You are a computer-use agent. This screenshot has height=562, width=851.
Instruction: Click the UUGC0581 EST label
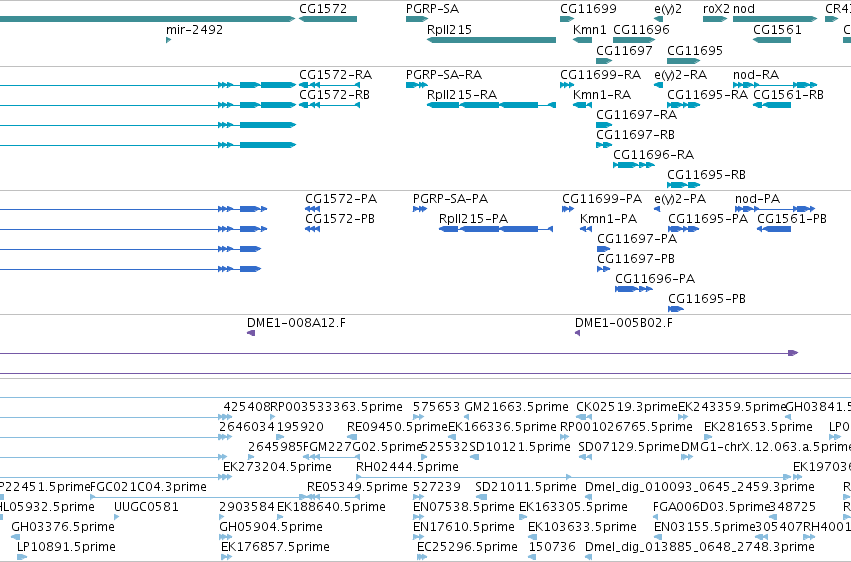(146, 507)
